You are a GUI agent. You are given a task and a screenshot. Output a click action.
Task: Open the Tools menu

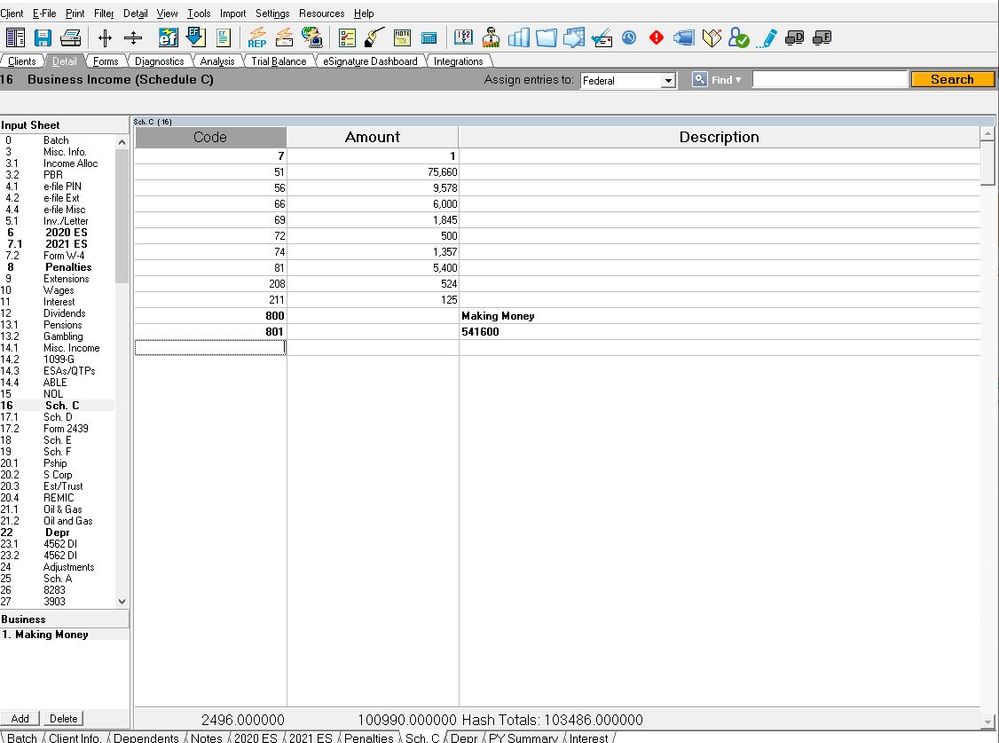198,14
